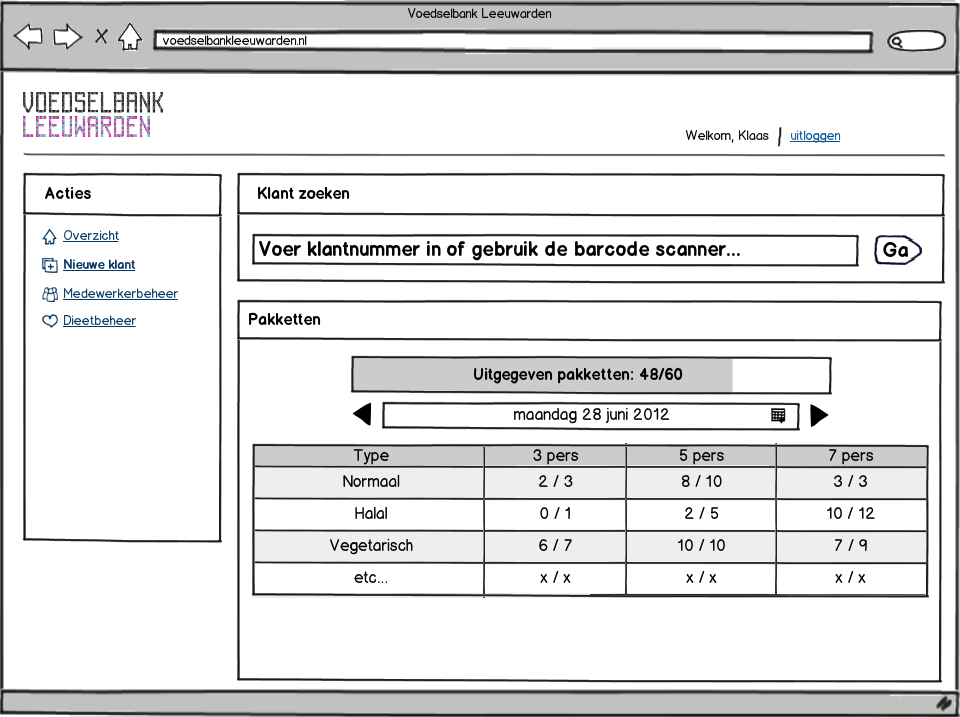Click the Ga button
Image resolution: width=960 pixels, height=717 pixels.
[x=898, y=250]
